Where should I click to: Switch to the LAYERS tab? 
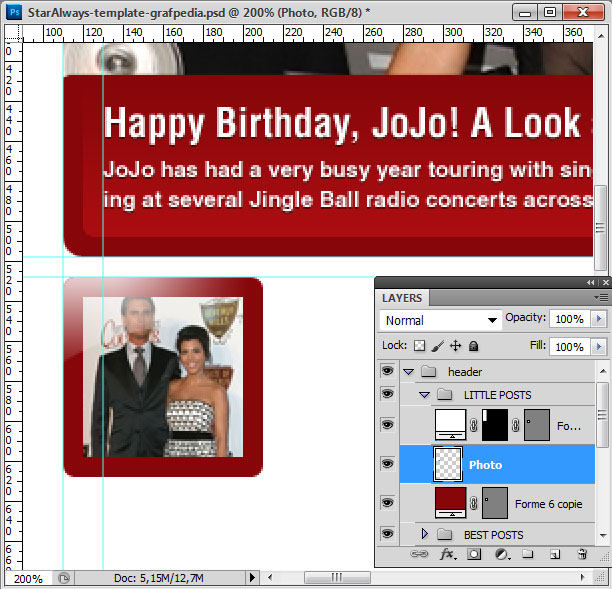[402, 298]
